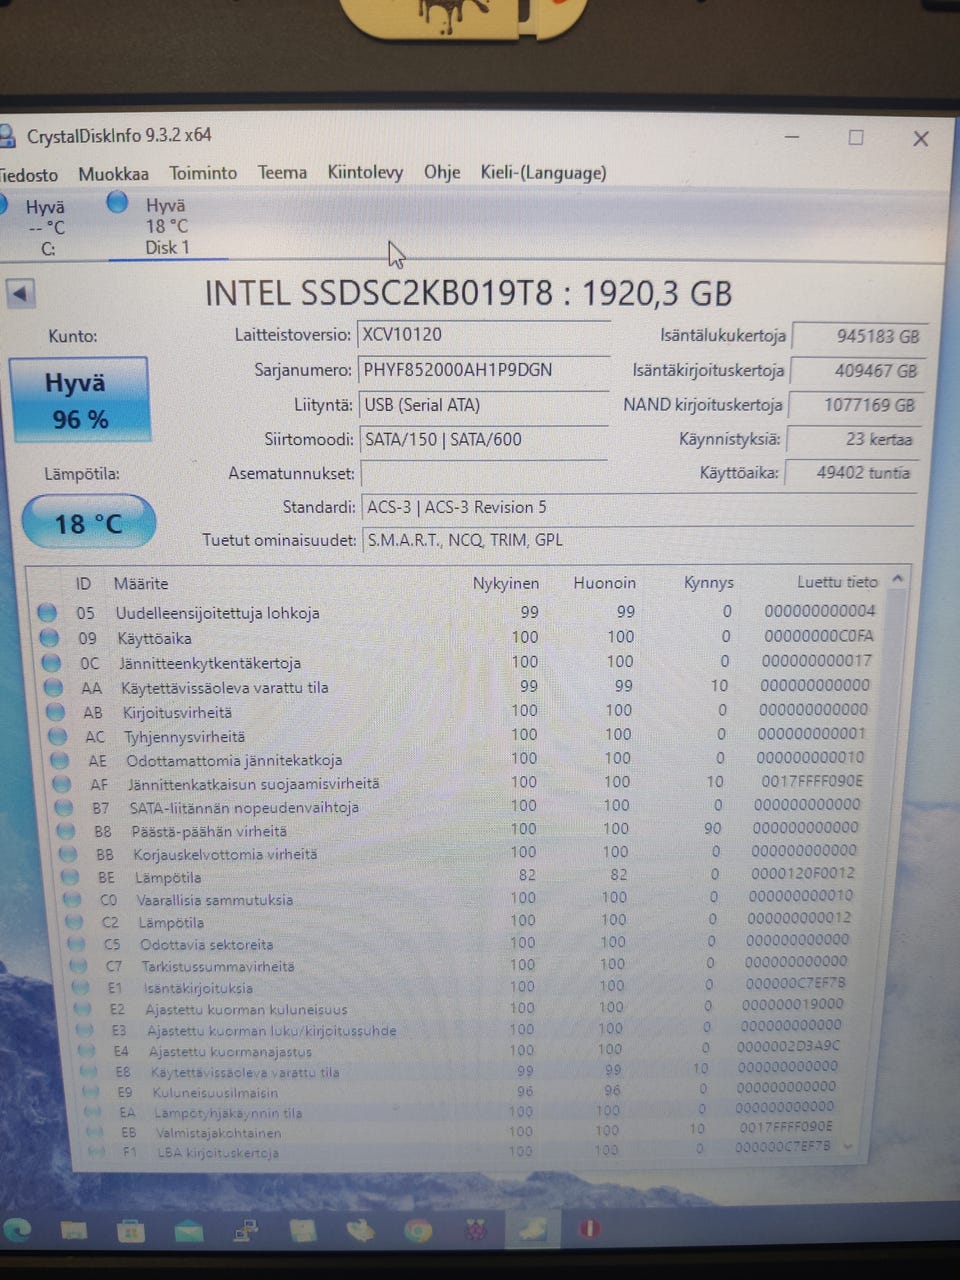Click the NAND kirjoituskertoja value 1077169 GB
The image size is (960, 1280).
tap(857, 405)
